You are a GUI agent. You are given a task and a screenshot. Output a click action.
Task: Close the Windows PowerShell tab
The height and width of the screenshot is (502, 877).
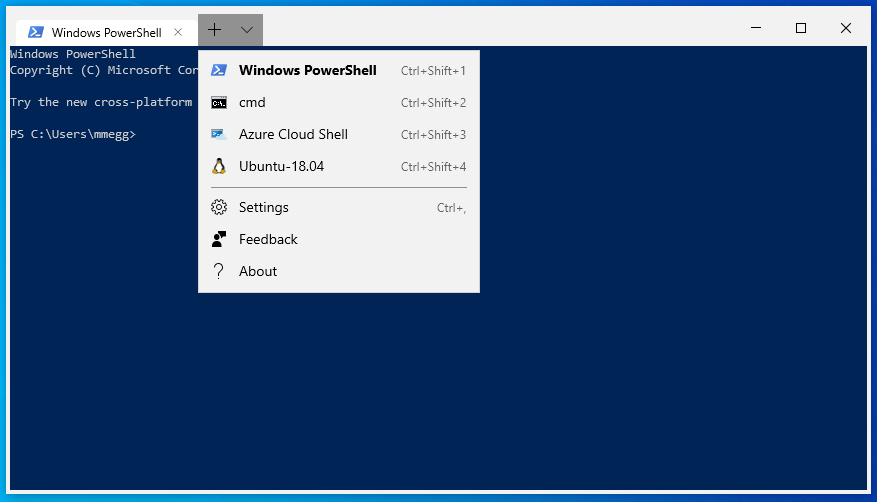178,32
